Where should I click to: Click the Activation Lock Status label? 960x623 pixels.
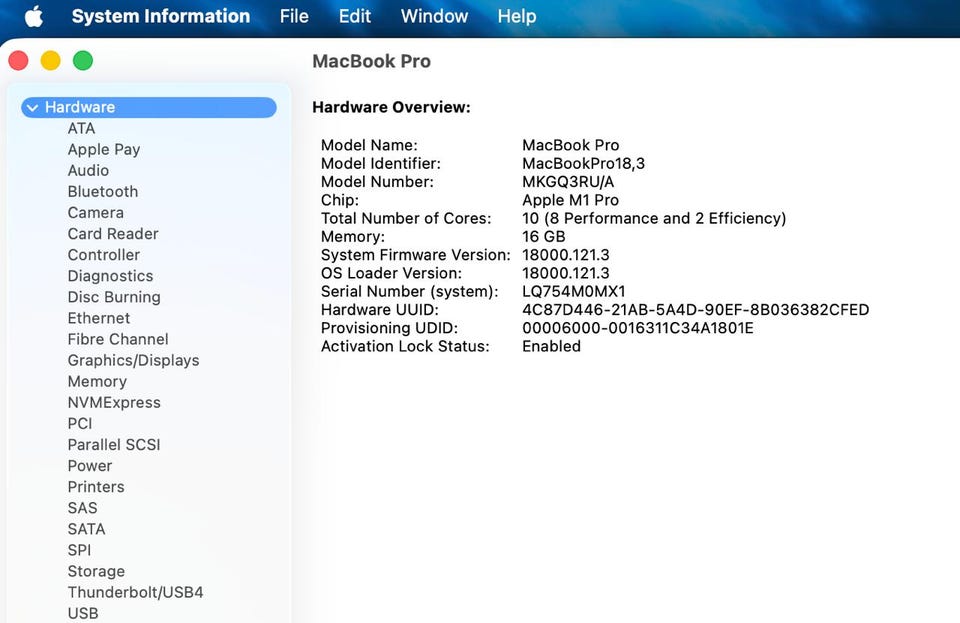tap(405, 346)
